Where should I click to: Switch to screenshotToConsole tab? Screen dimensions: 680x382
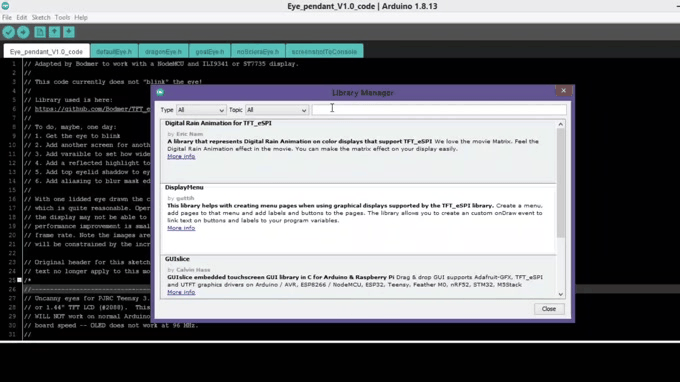tap(324, 51)
